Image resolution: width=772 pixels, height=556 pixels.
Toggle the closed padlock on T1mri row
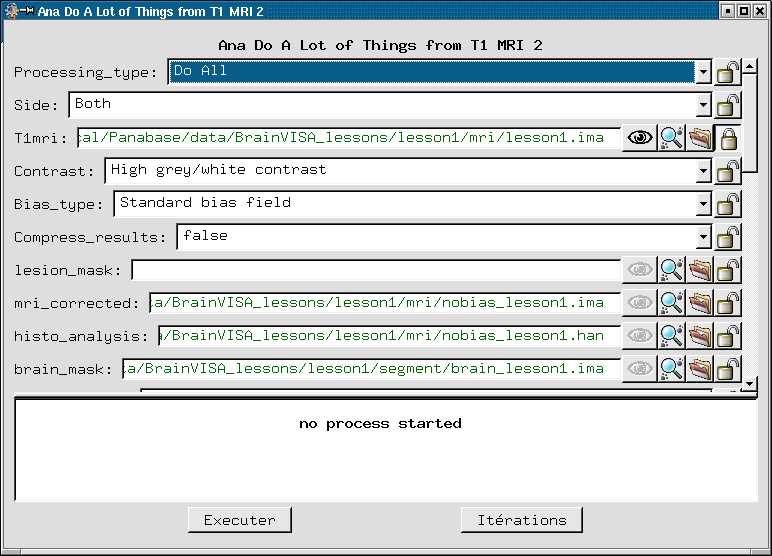click(x=729, y=138)
